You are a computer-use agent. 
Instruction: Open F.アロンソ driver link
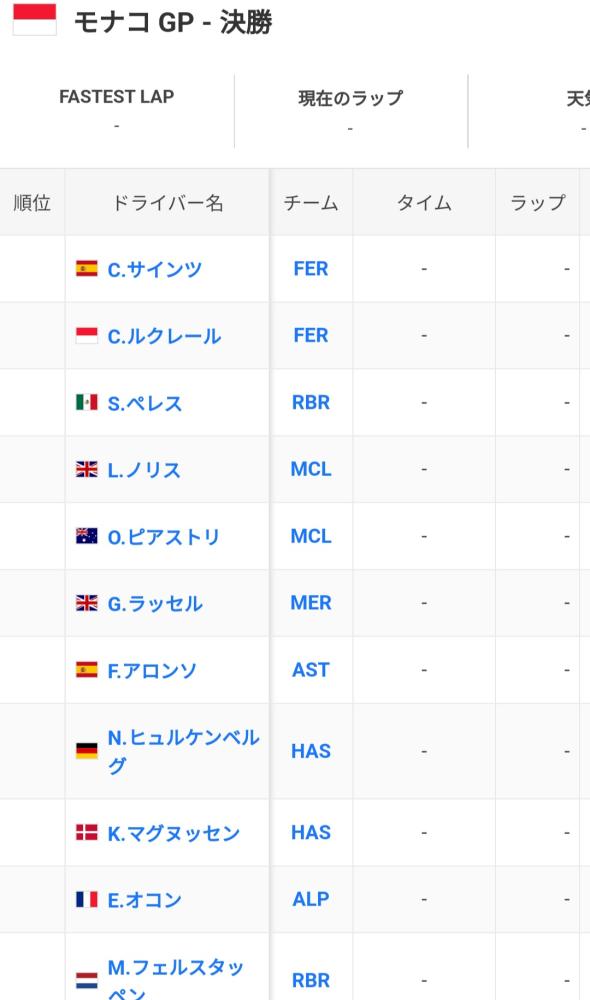pos(152,670)
